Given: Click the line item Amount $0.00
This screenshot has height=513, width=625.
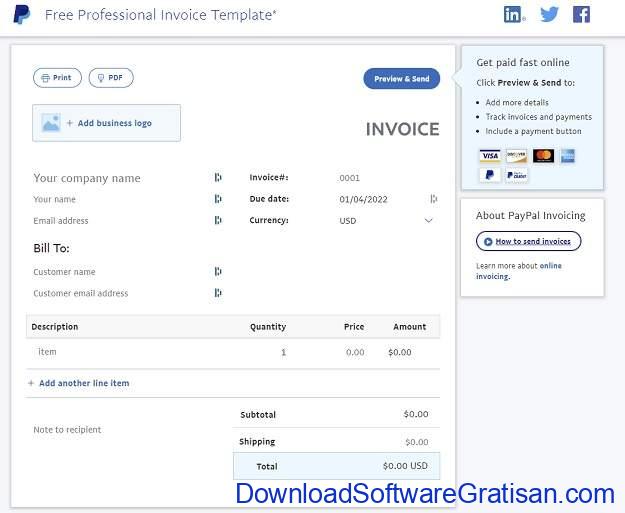Looking at the screenshot, I should 400,352.
